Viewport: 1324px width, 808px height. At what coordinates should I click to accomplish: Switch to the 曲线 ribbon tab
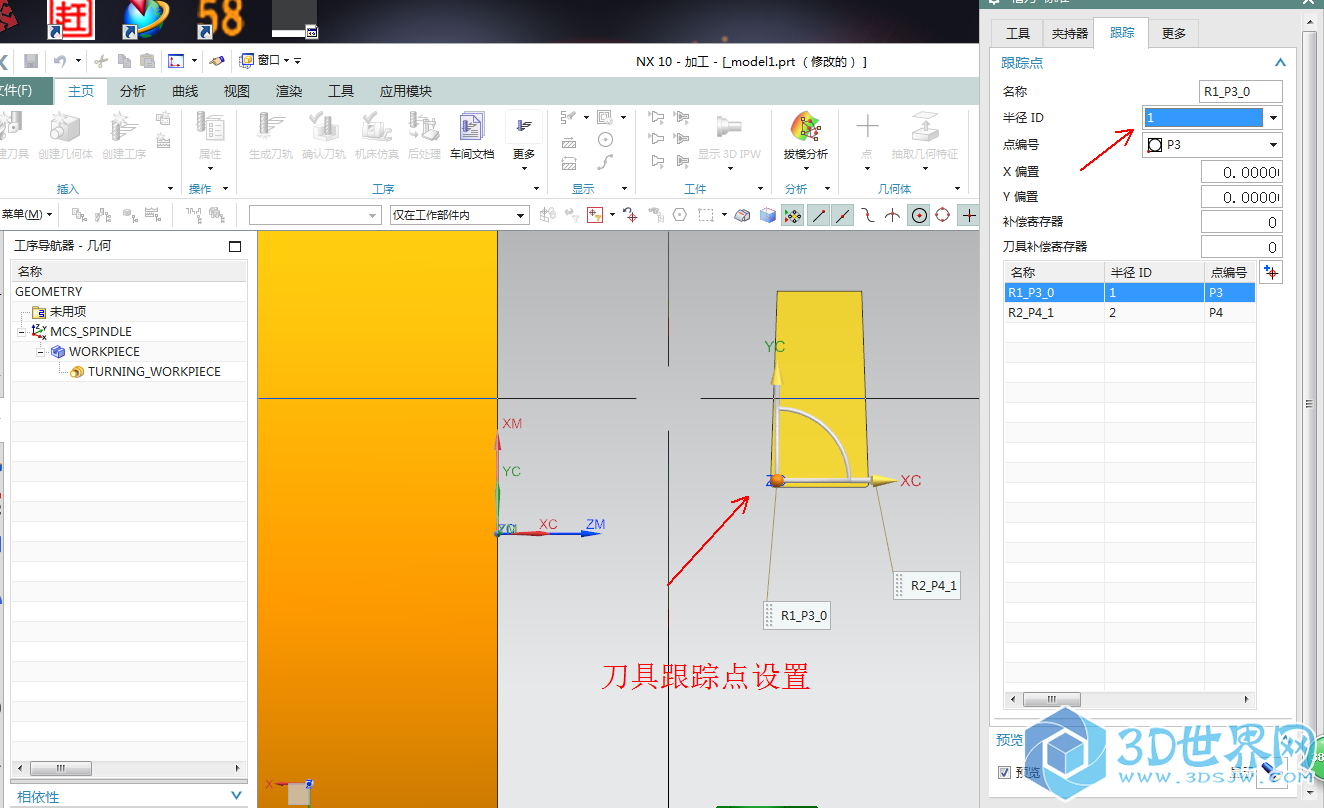(x=185, y=91)
